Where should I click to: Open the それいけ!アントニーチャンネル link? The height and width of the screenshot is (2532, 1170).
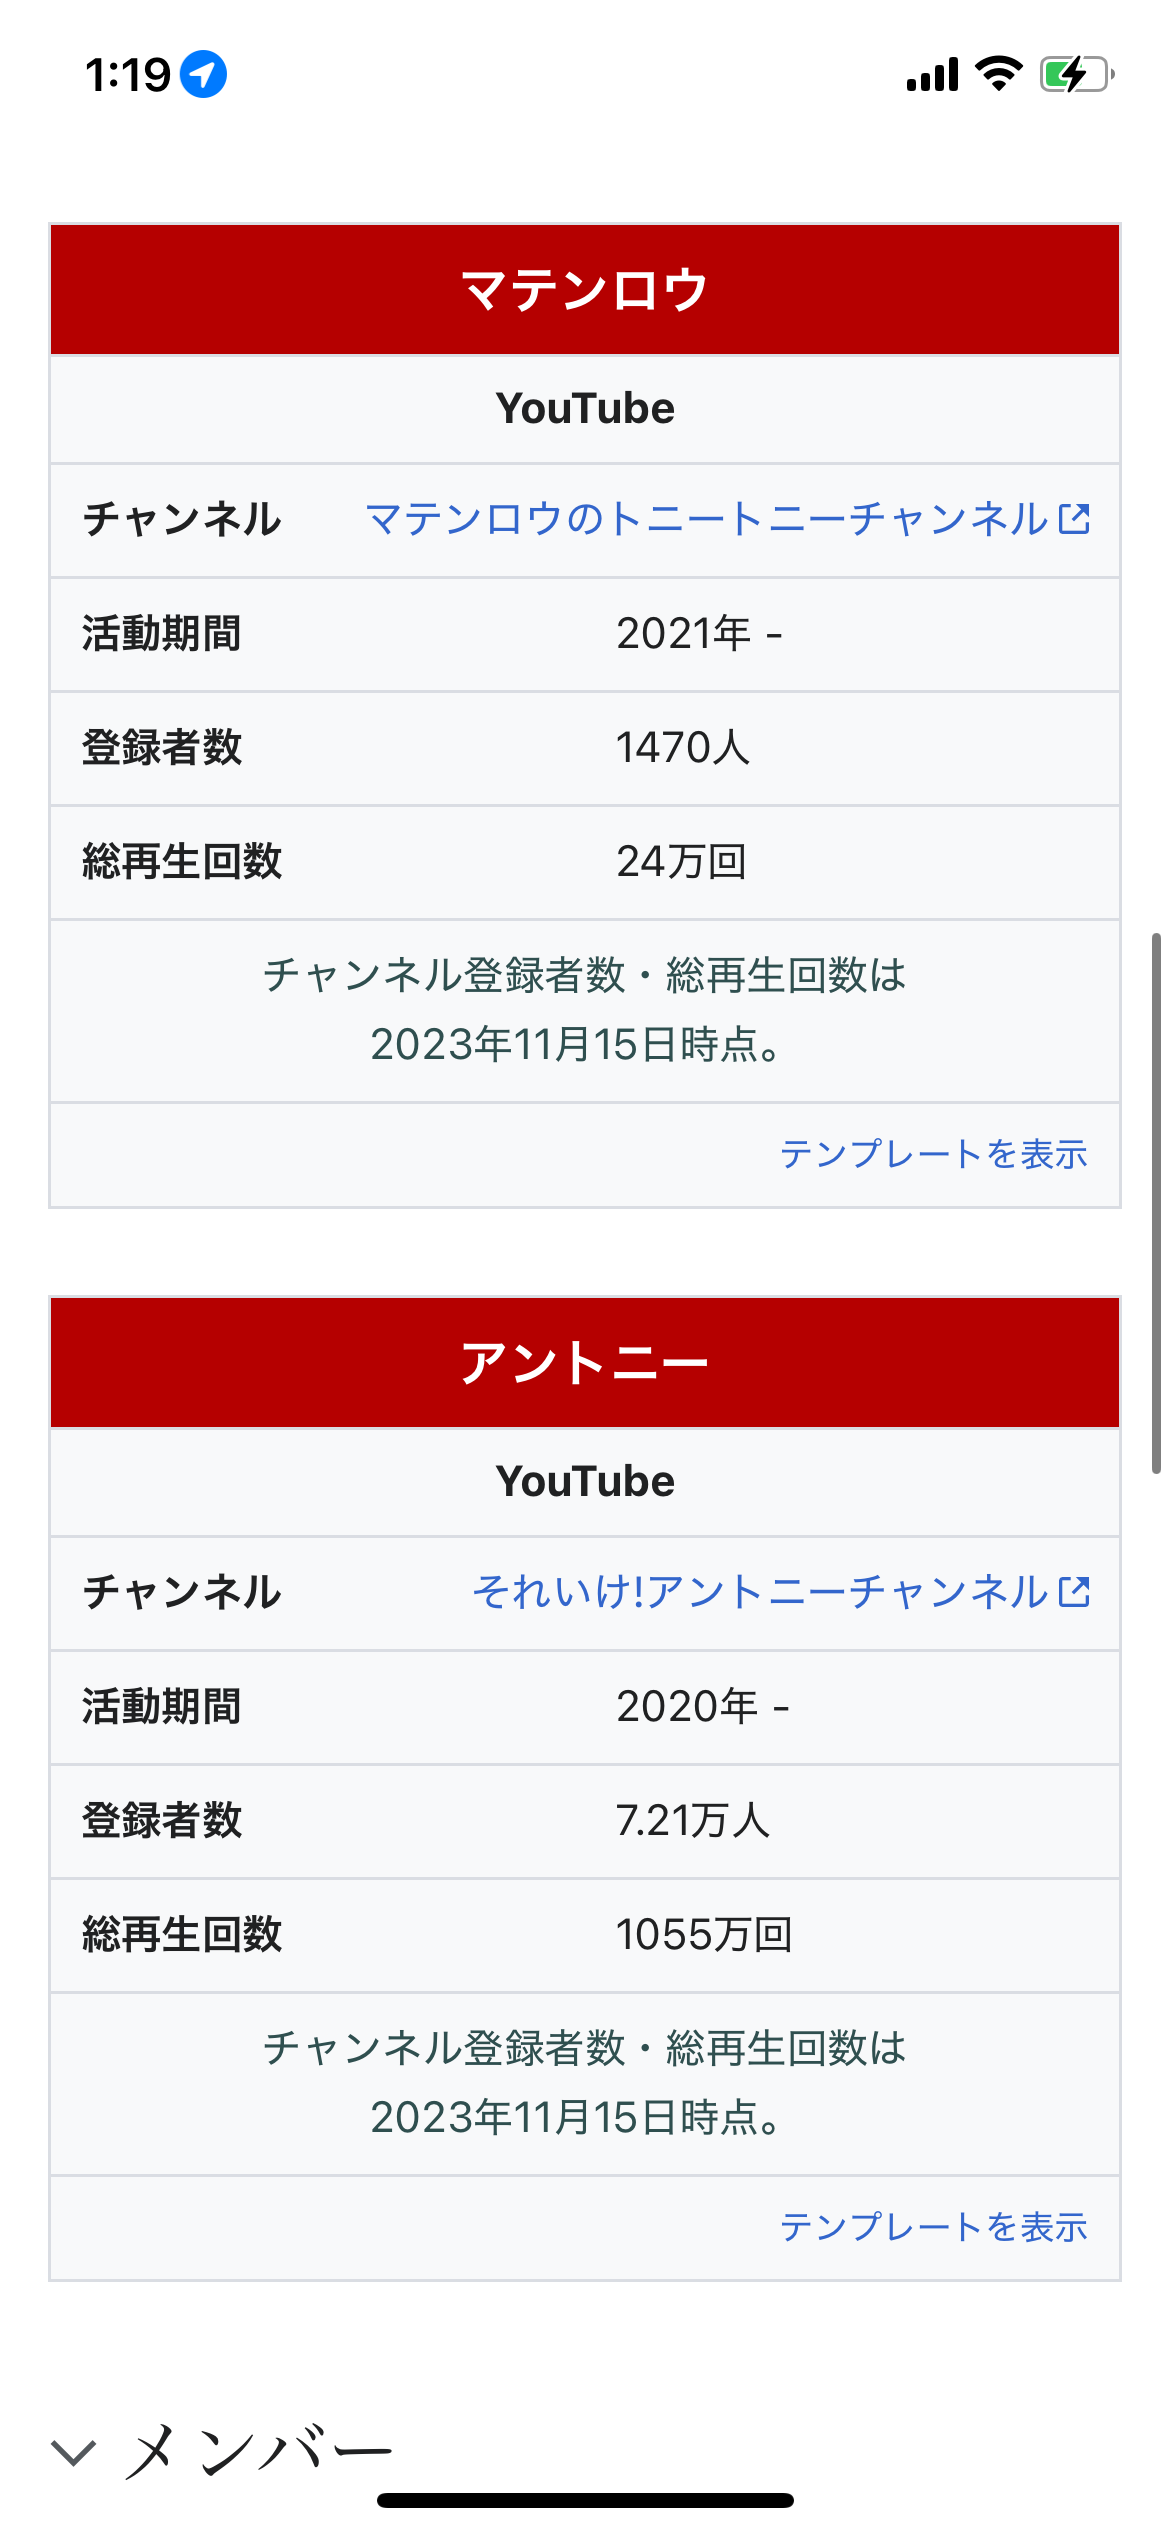pos(760,1592)
